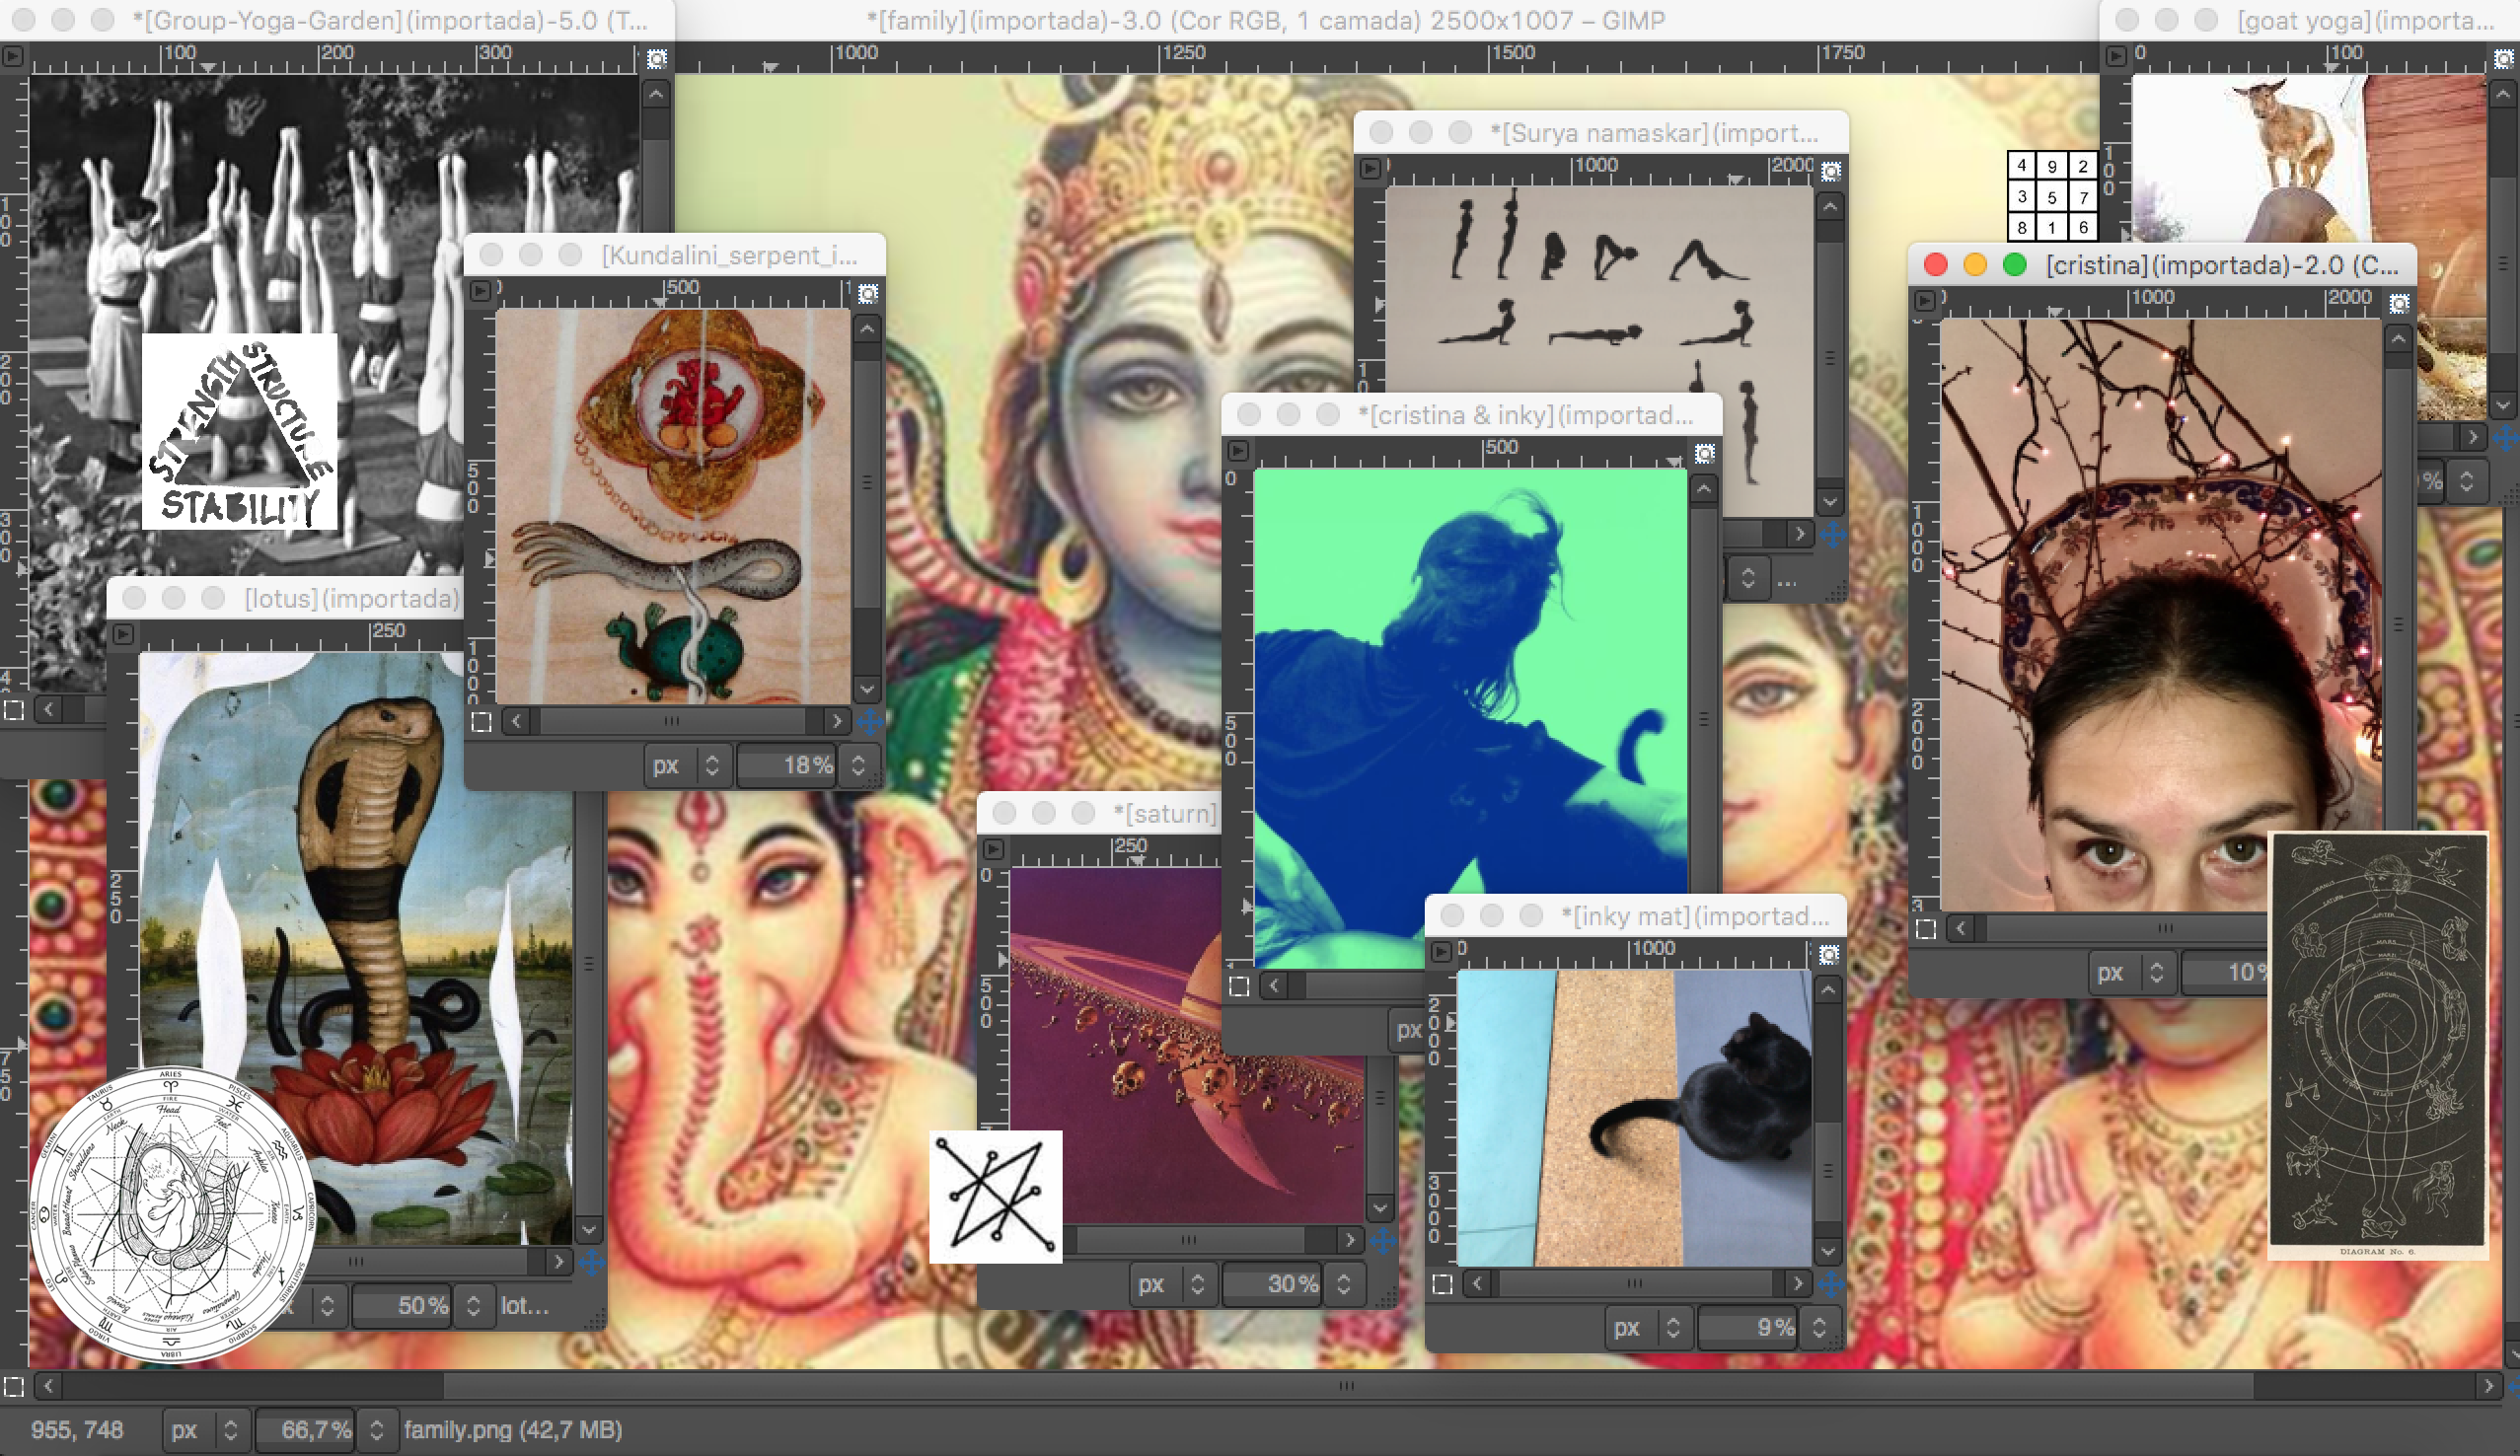Toggle Quick Mask in Kundalini_serpent window
Image resolution: width=2520 pixels, height=1456 pixels.
click(x=481, y=722)
